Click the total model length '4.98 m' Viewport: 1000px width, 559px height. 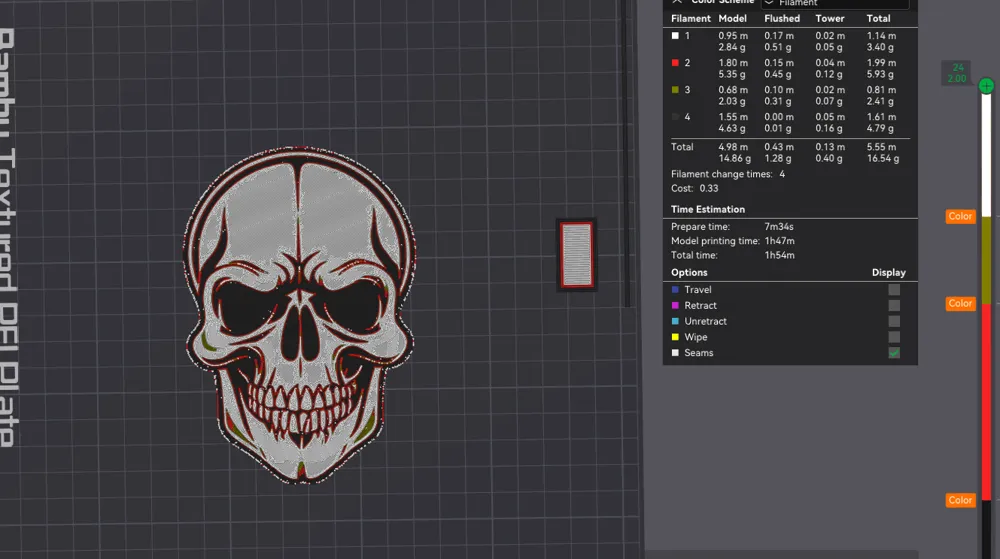point(733,147)
